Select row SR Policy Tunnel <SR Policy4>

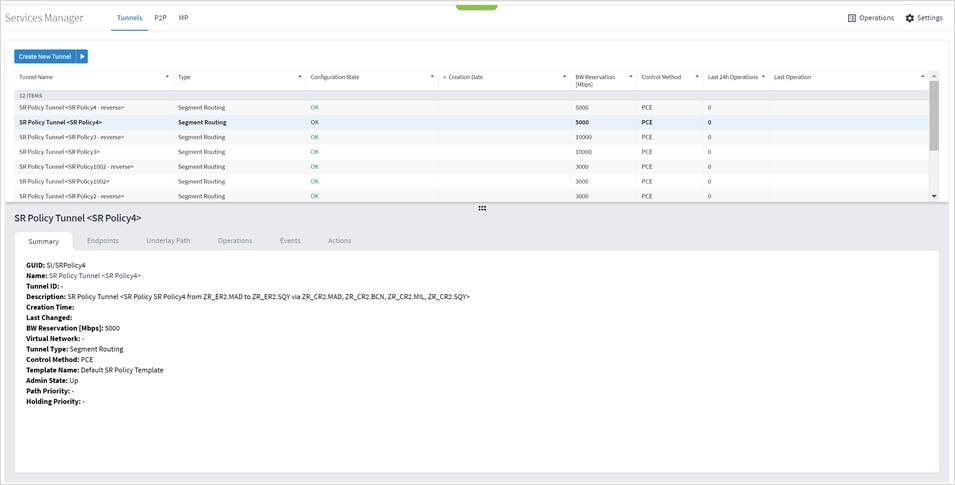(472, 122)
